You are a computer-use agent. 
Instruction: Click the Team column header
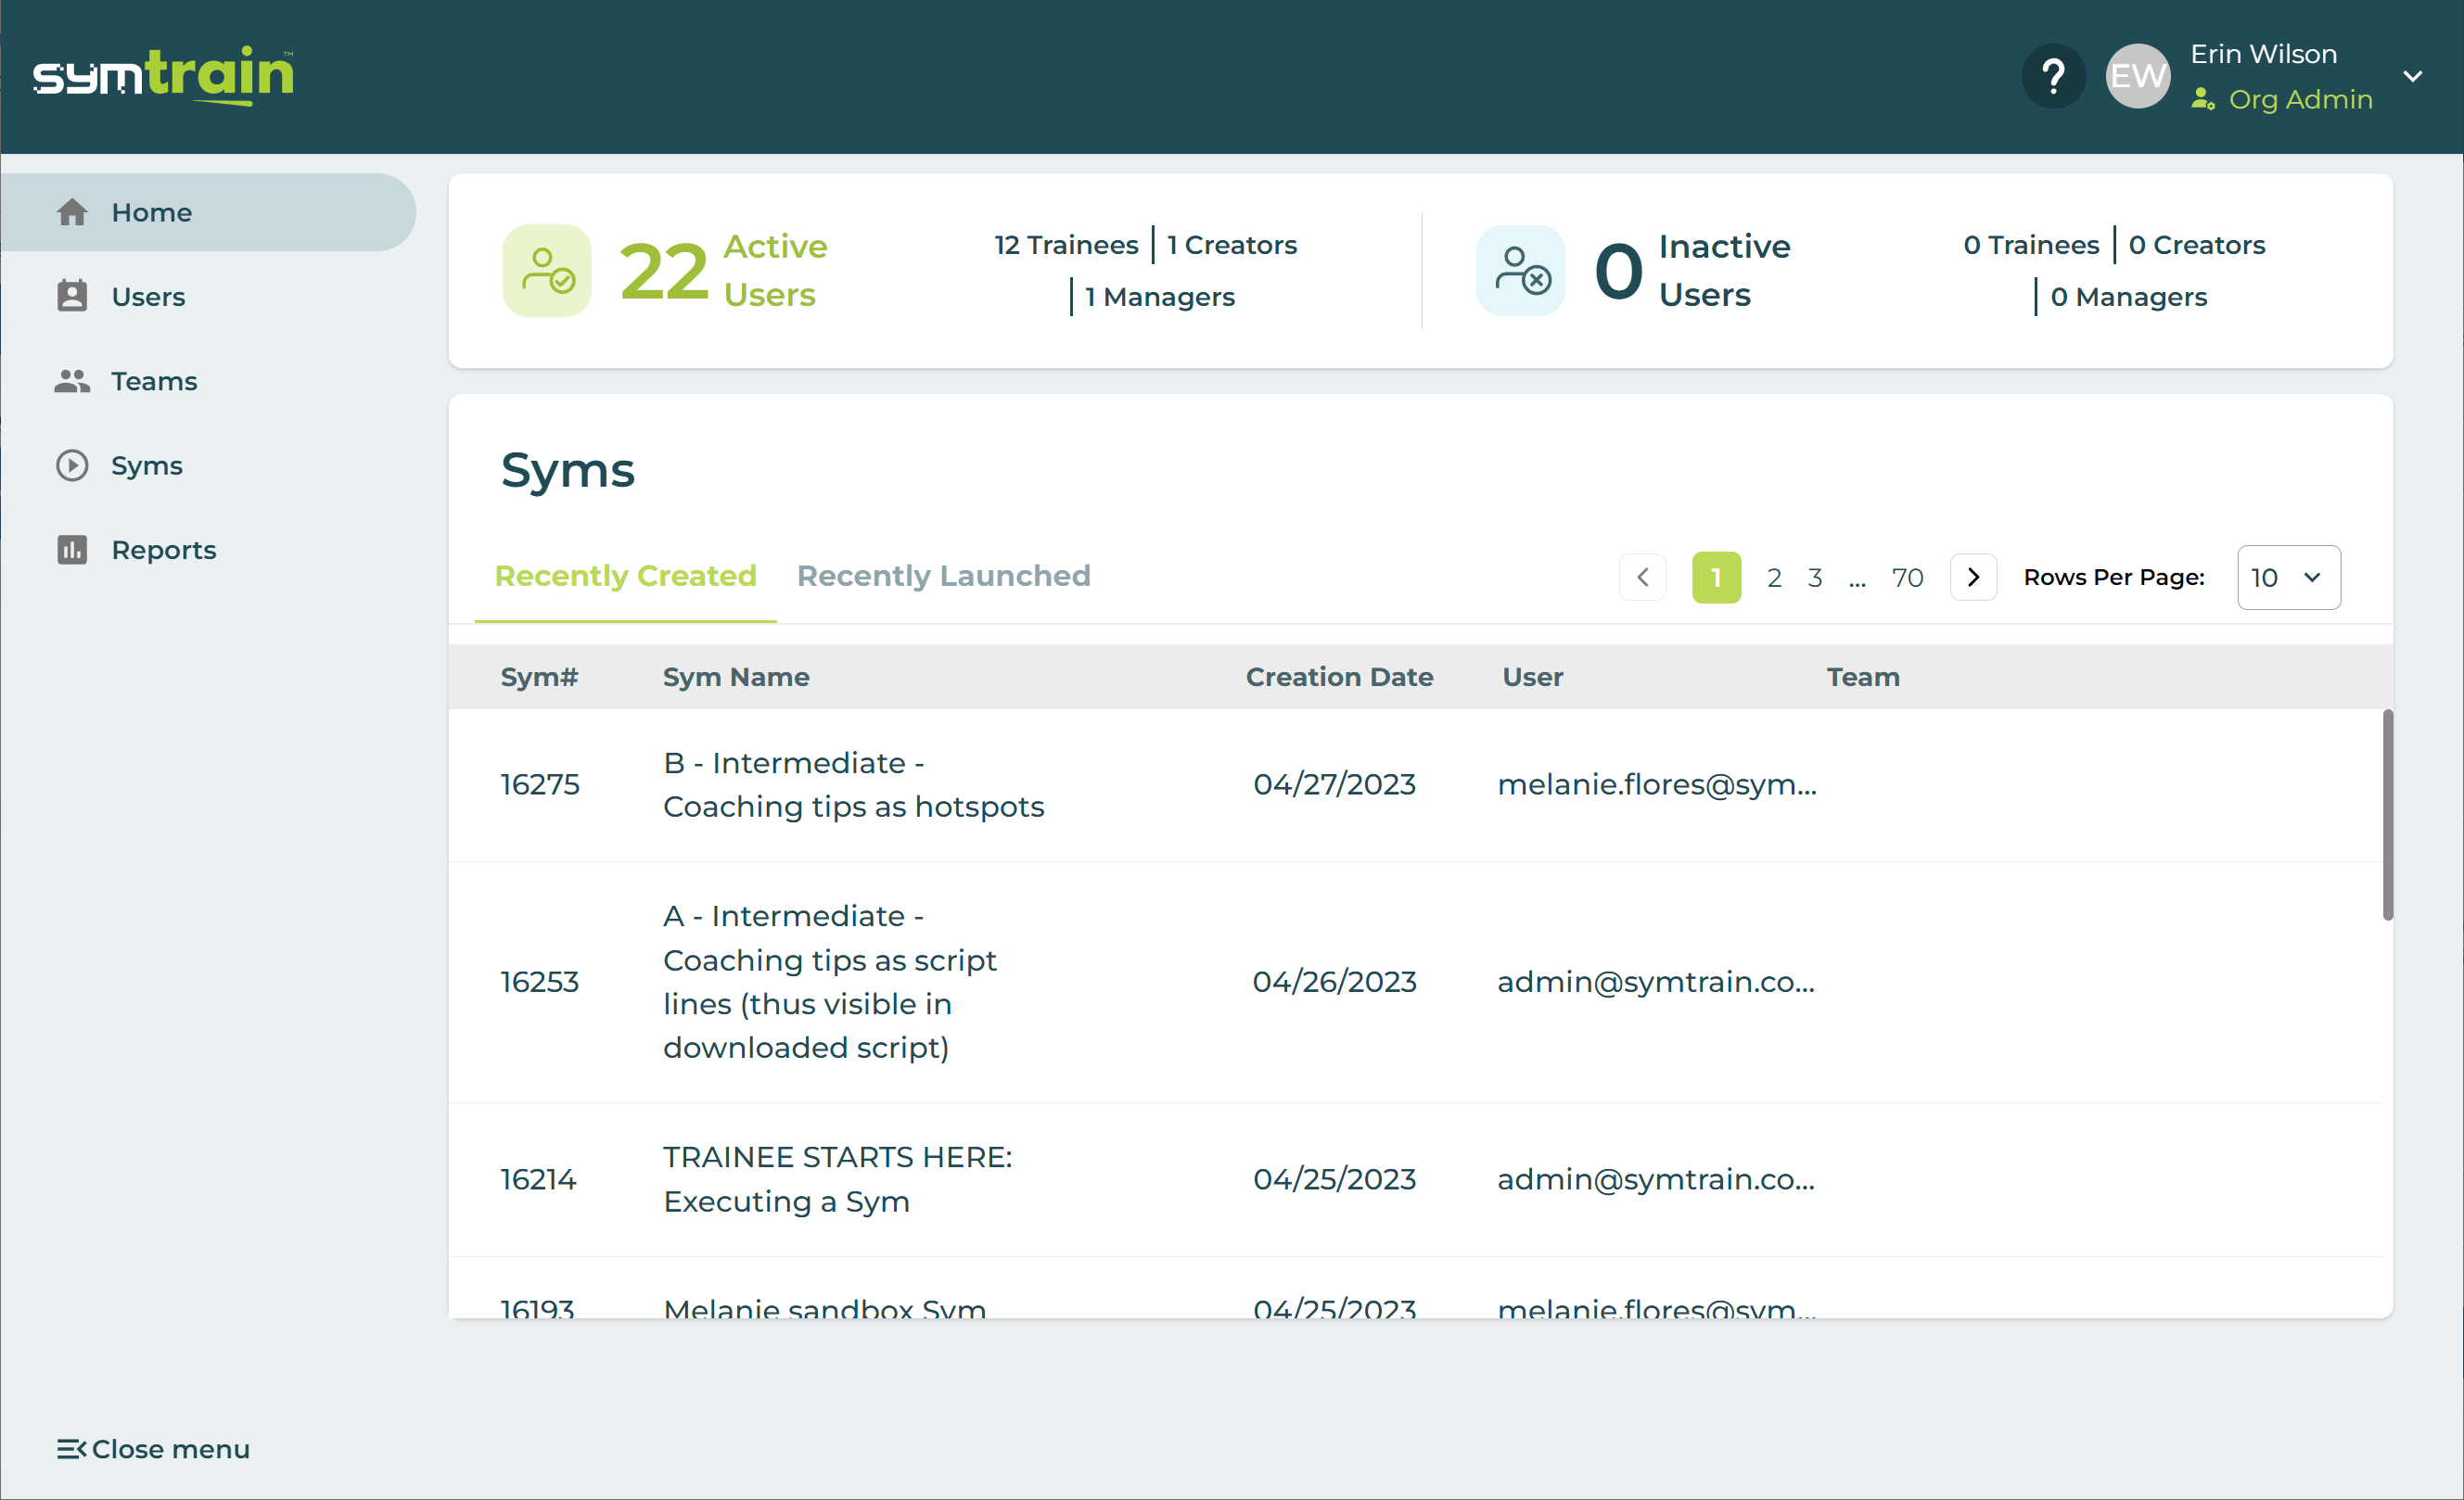point(1863,677)
